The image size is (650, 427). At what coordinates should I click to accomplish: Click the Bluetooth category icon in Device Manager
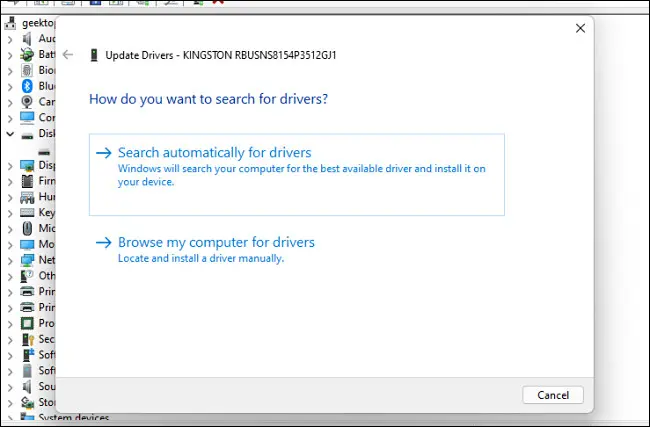[x=27, y=86]
